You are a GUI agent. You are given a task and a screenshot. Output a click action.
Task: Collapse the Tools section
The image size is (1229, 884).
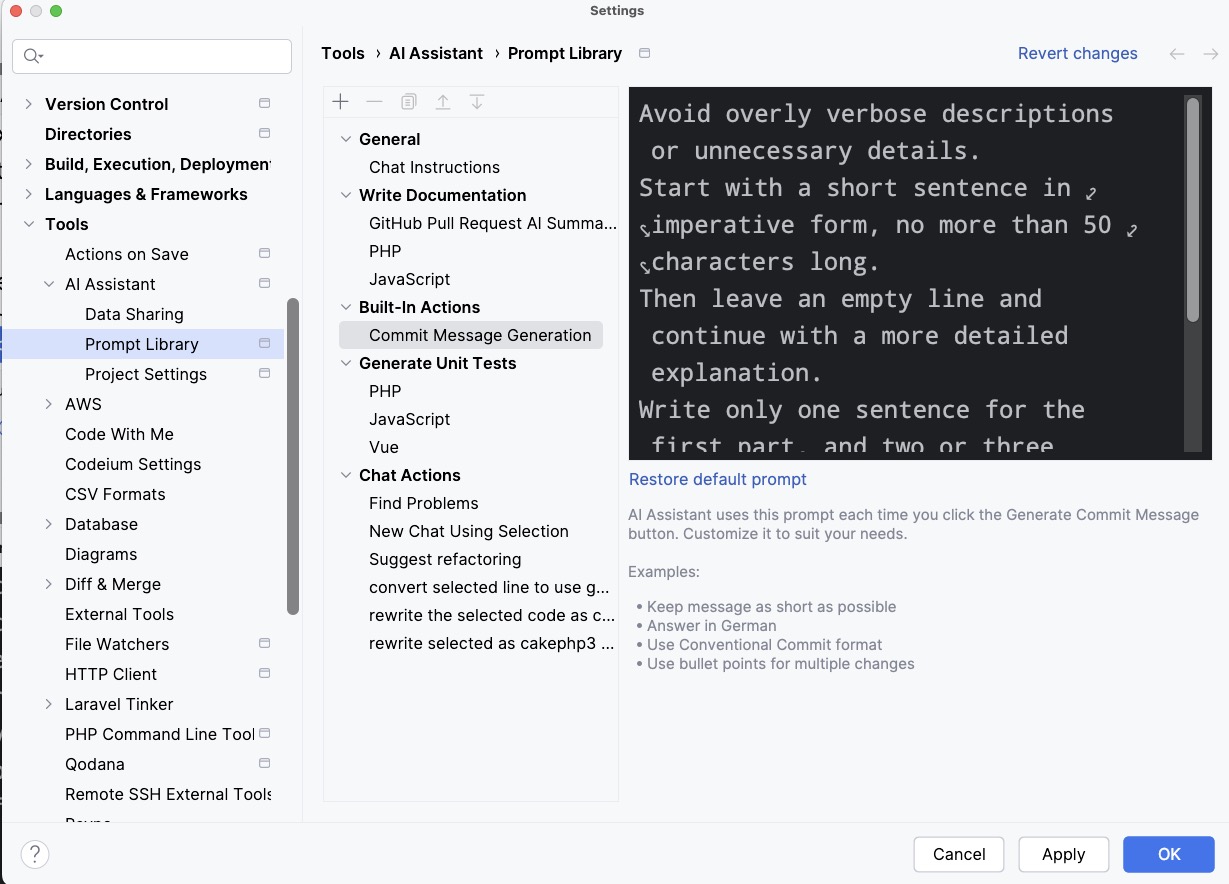pos(28,224)
